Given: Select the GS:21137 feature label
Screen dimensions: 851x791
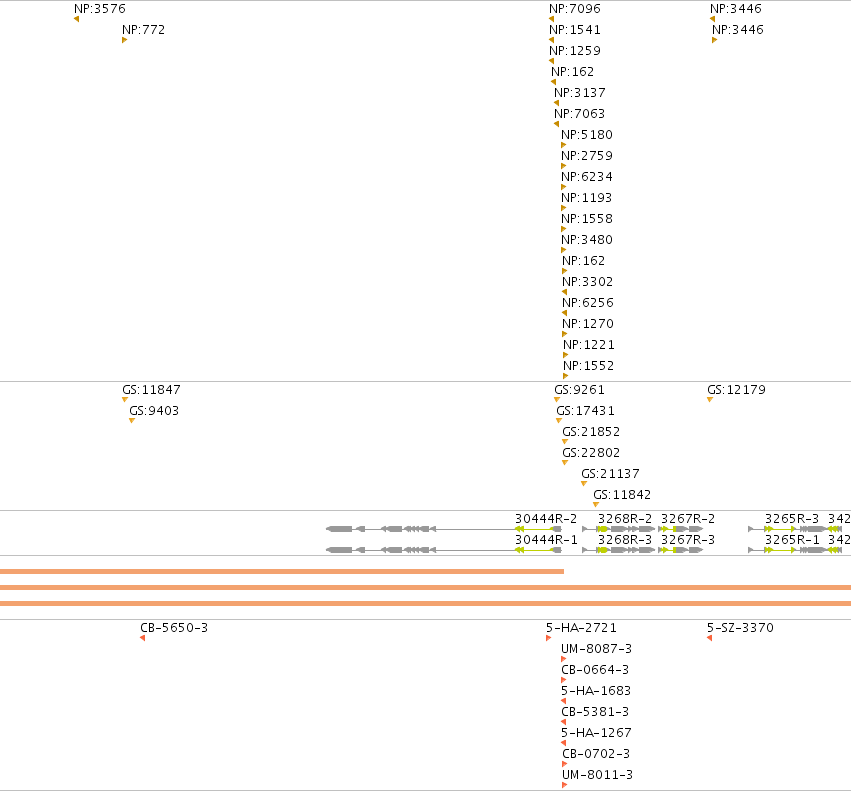Looking at the screenshot, I should (x=610, y=474).
